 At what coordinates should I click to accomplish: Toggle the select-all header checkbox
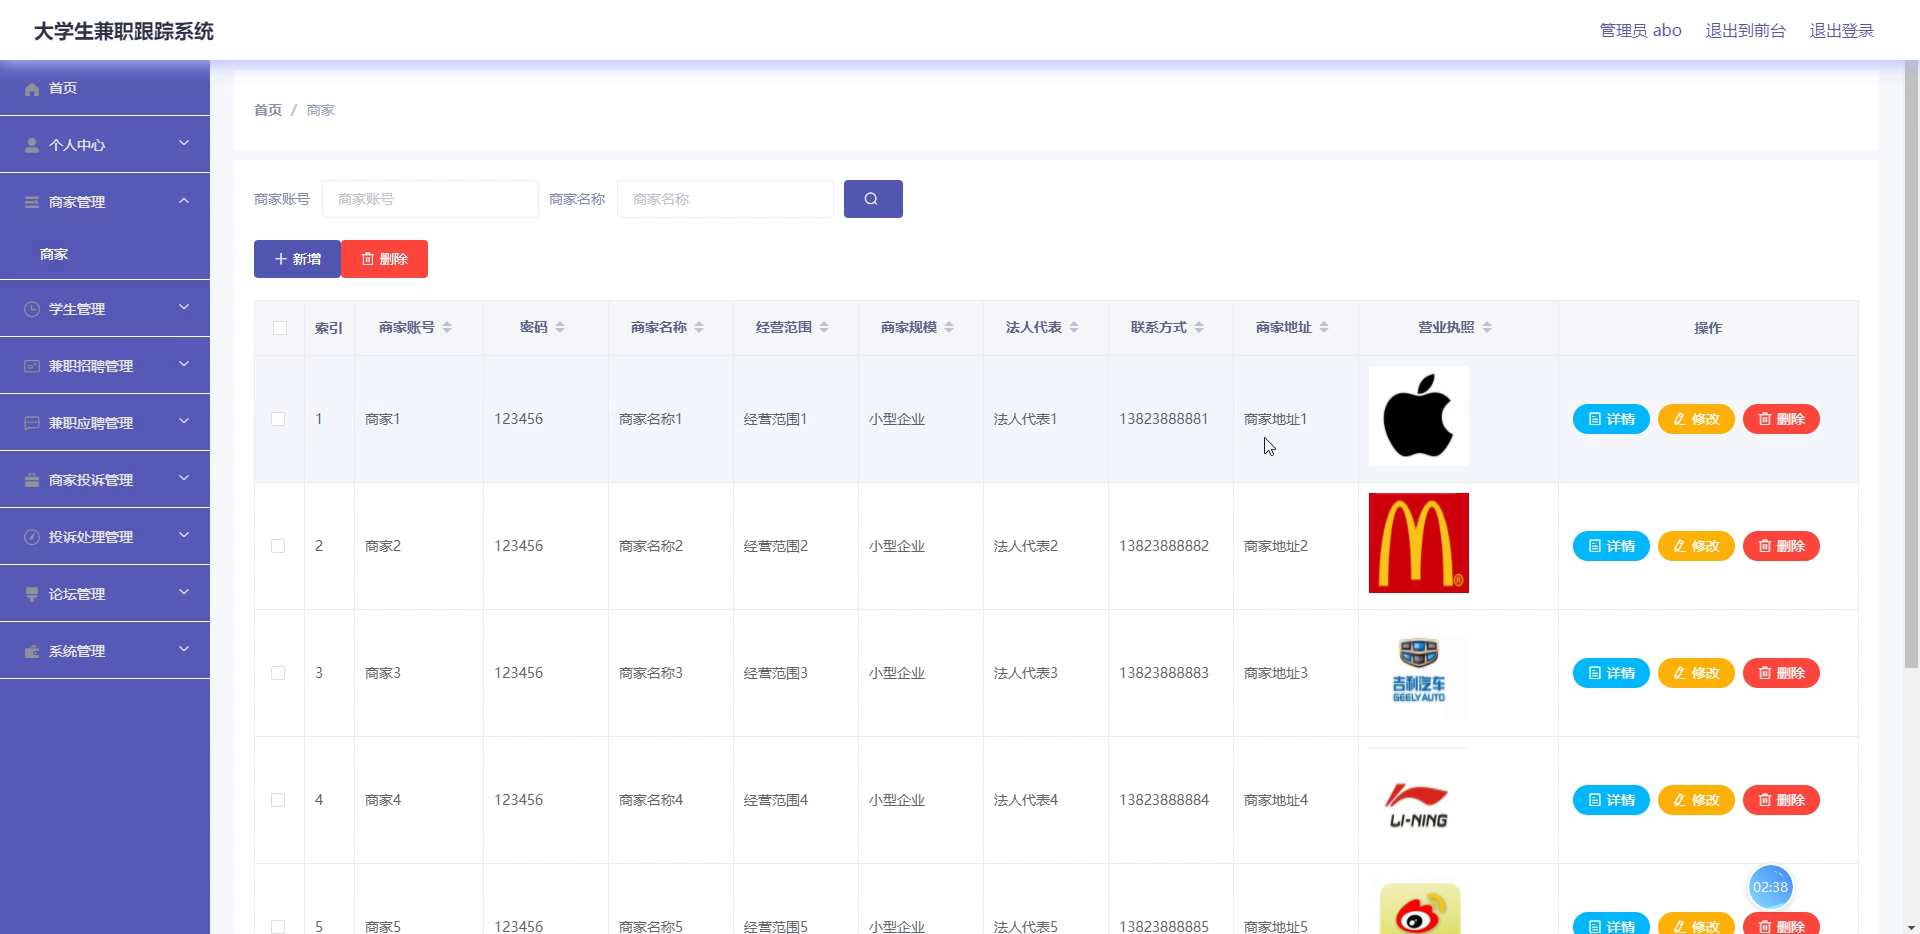click(280, 328)
